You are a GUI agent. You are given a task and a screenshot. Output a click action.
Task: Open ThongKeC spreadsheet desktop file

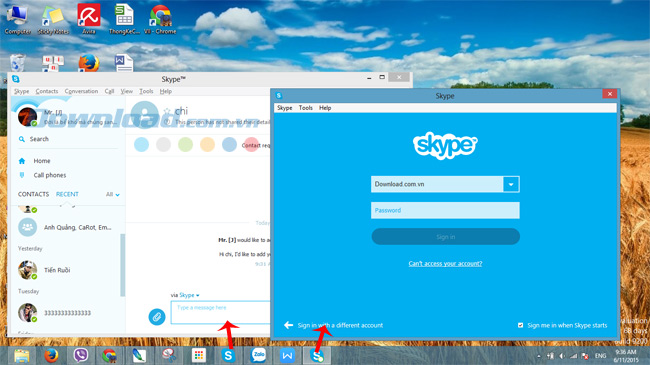tap(124, 19)
